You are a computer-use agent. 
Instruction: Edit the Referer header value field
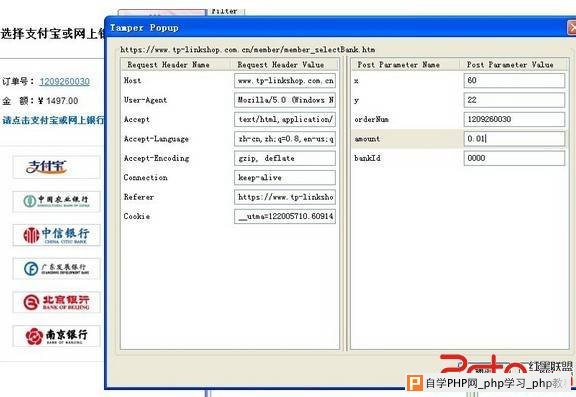pyautogui.click(x=285, y=197)
